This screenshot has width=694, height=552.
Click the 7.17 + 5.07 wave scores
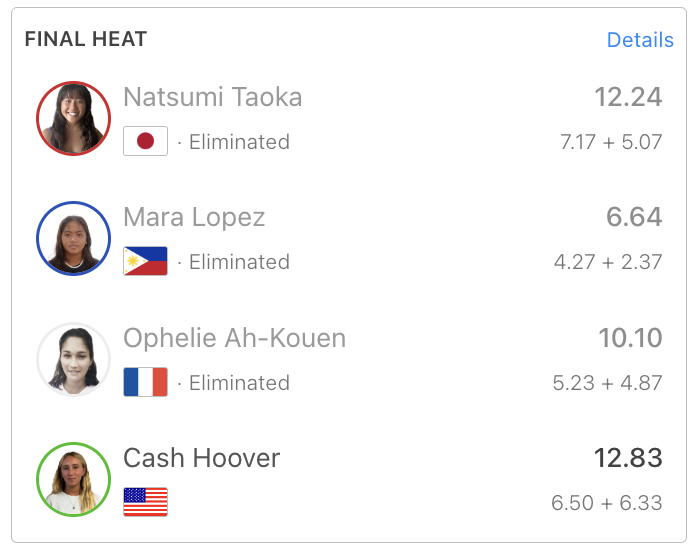[x=611, y=142]
